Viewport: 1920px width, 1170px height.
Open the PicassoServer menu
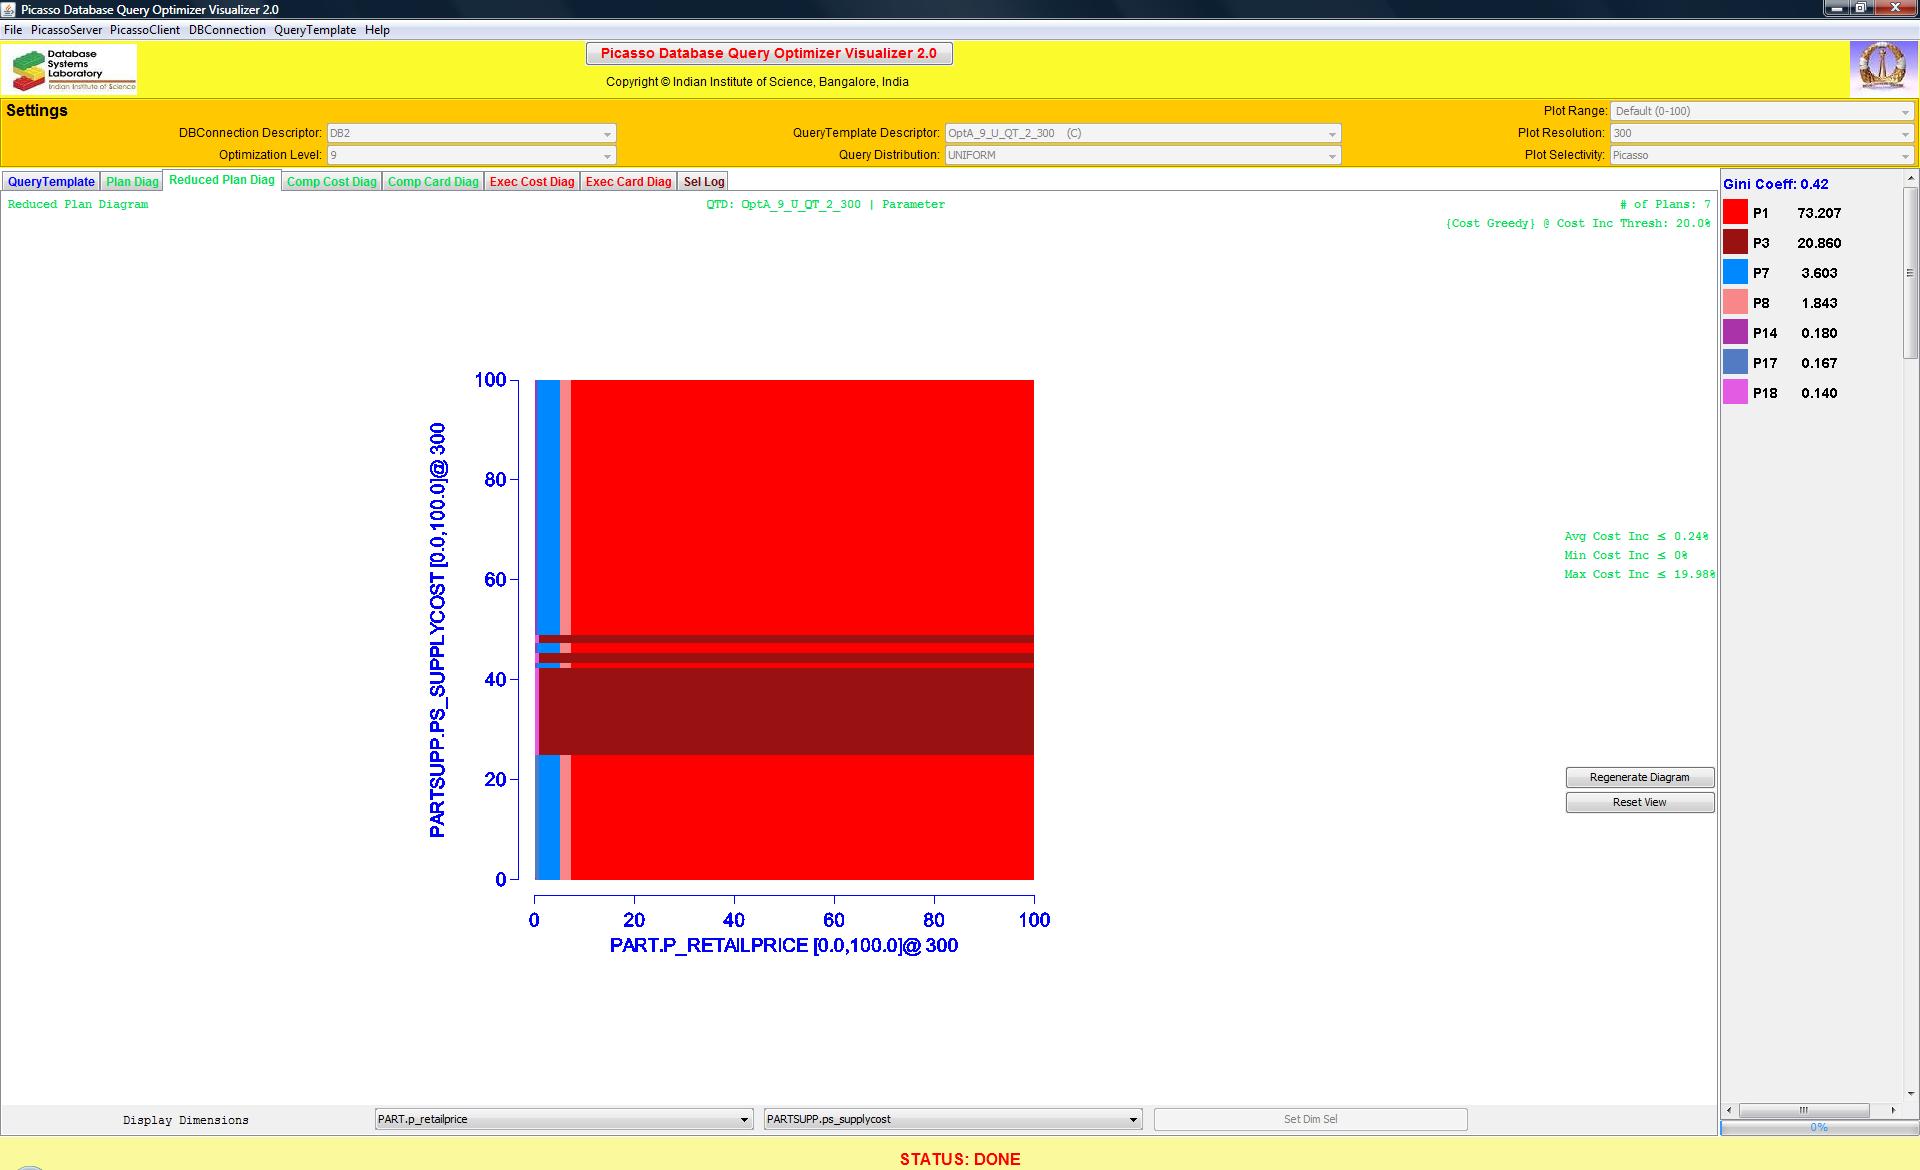[66, 30]
